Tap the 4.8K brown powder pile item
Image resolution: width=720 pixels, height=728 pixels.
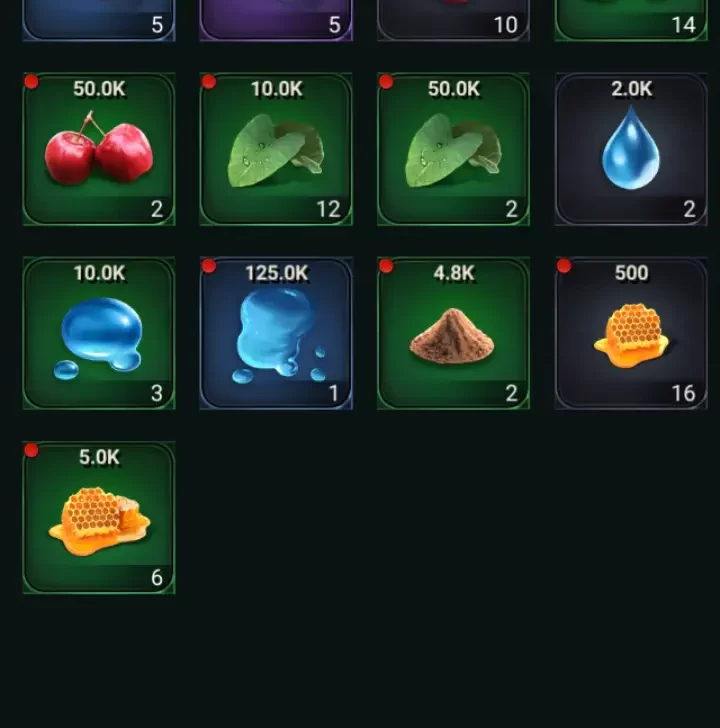(x=454, y=333)
